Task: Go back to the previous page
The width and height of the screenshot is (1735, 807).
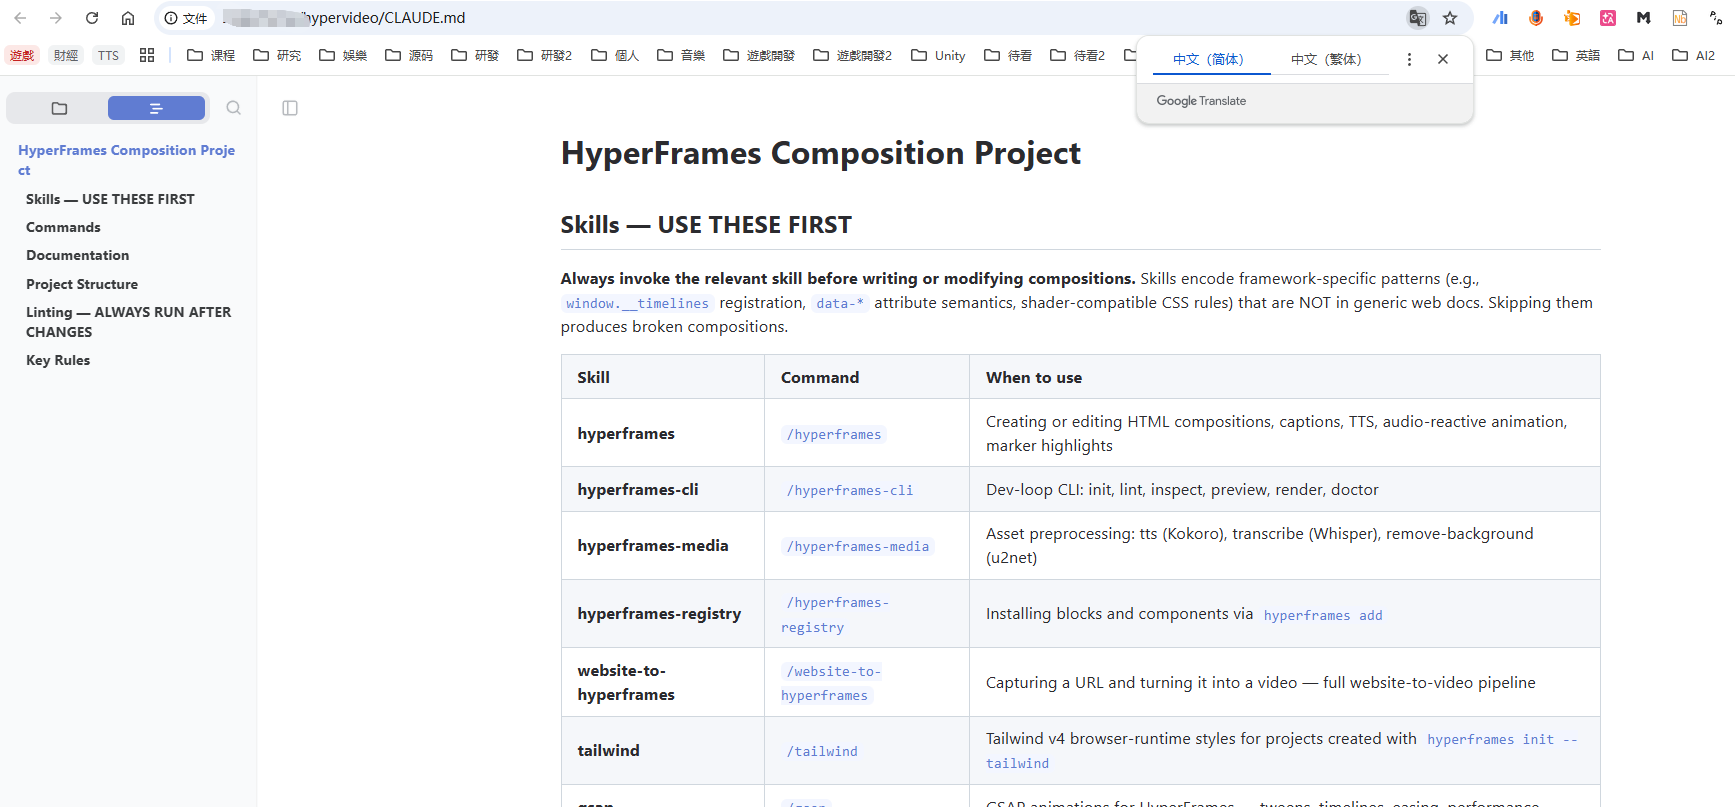Action: [20, 18]
